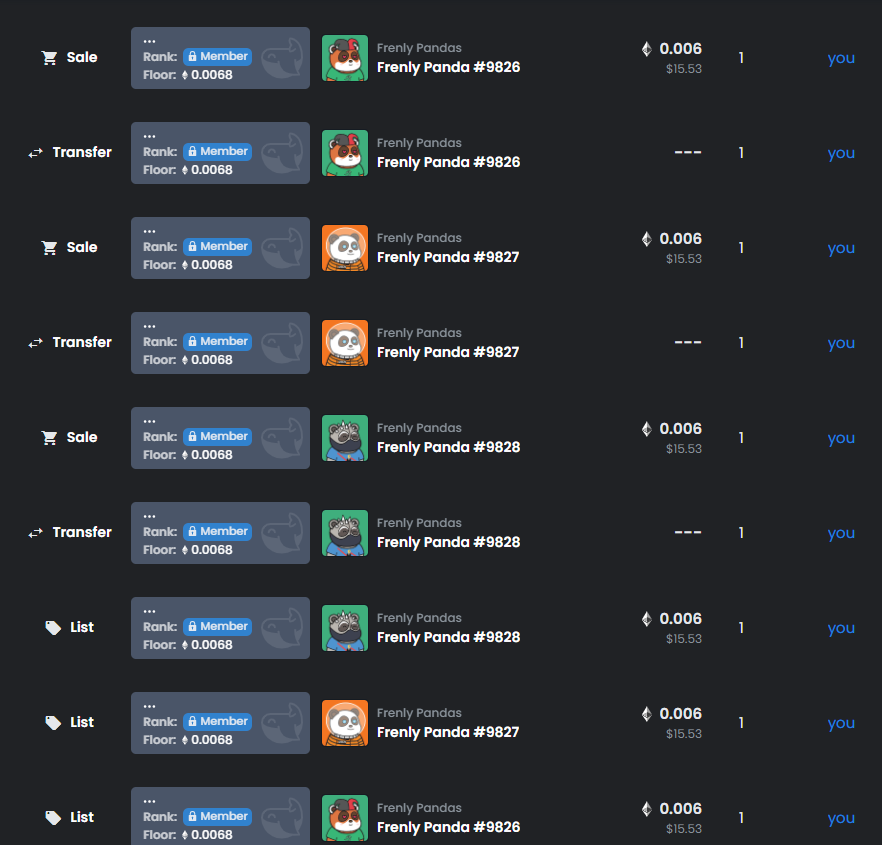882x845 pixels.
Task: Click the $15.53 price in List row of Panda #9828
Action: [x=684, y=639]
